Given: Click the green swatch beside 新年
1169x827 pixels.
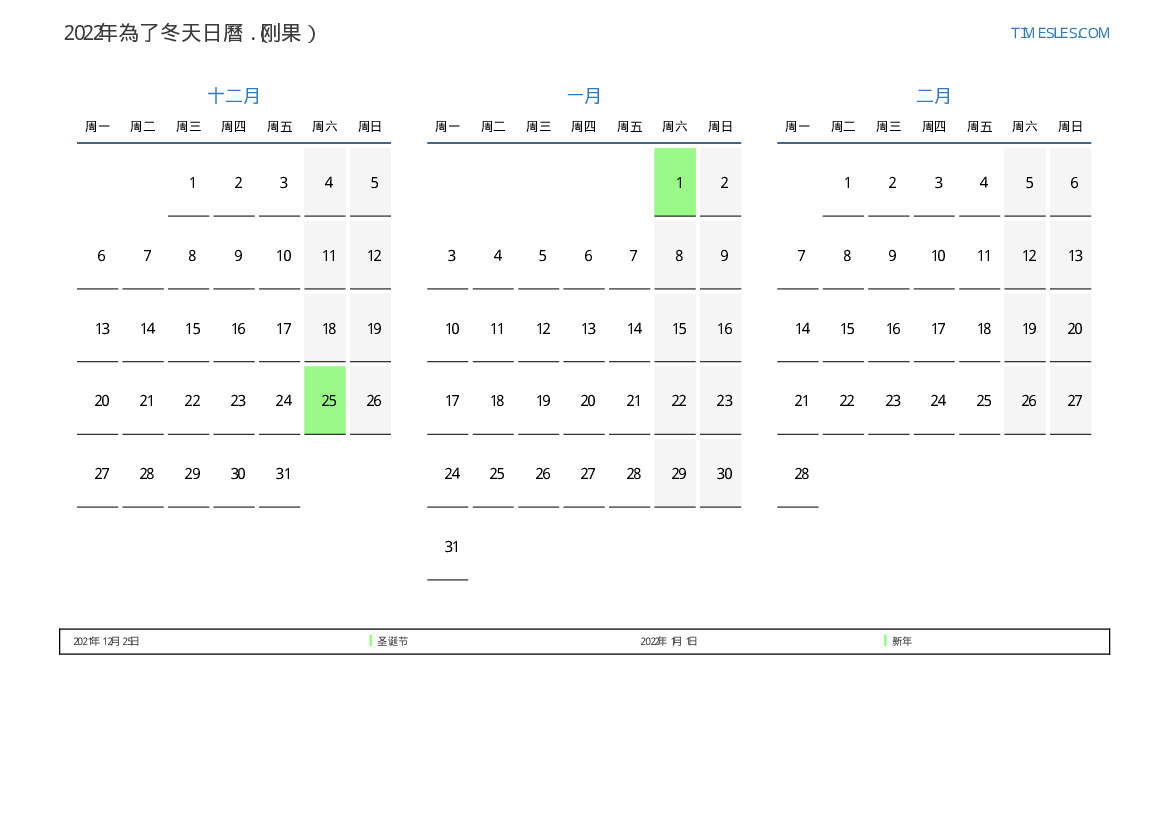Looking at the screenshot, I should pyautogui.click(x=885, y=641).
